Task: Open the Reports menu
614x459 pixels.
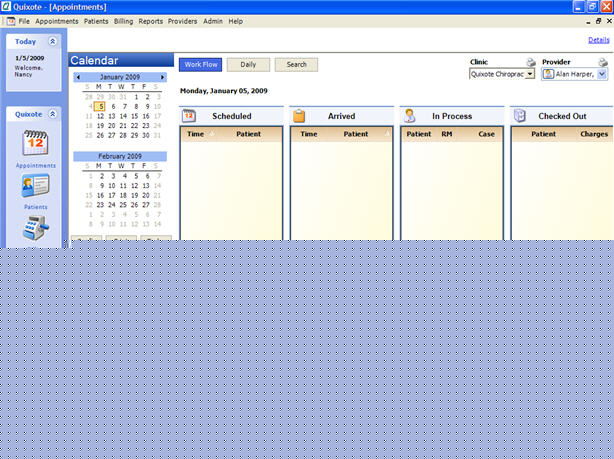Action: [151, 21]
